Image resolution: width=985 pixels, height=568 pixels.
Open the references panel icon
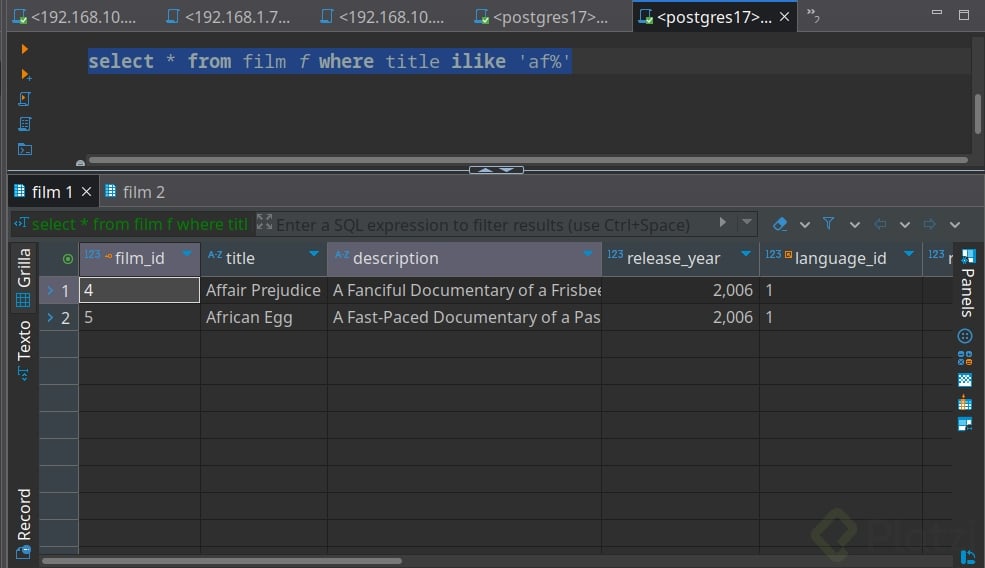point(965,424)
